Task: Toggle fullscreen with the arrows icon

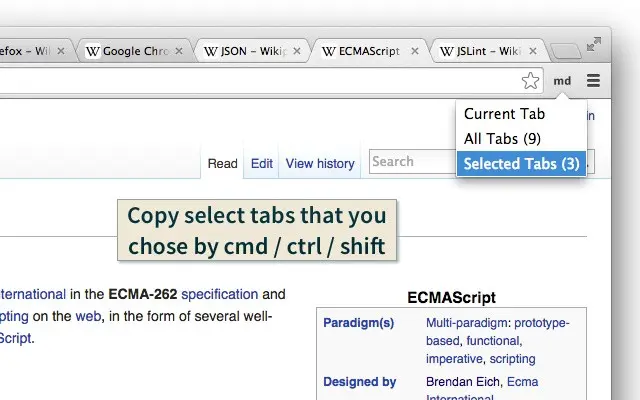Action: (593, 44)
